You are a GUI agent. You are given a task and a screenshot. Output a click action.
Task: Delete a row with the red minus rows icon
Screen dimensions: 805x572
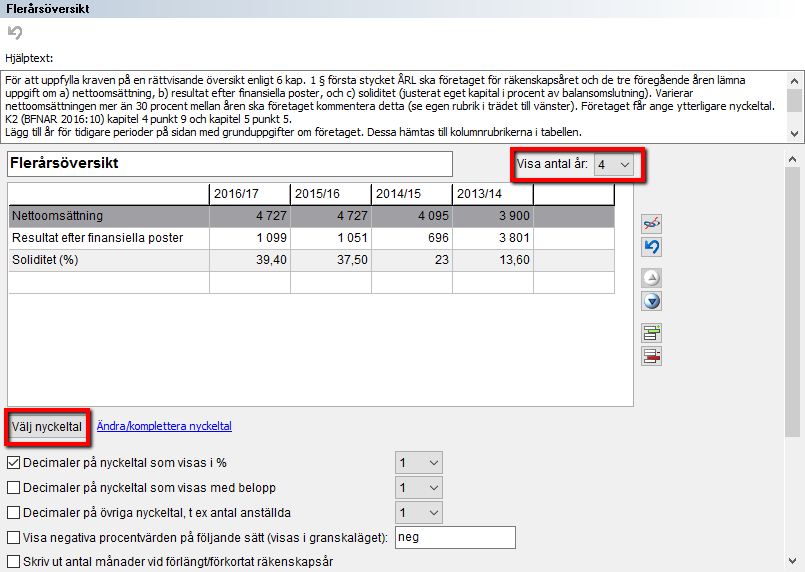pyautogui.click(x=651, y=356)
